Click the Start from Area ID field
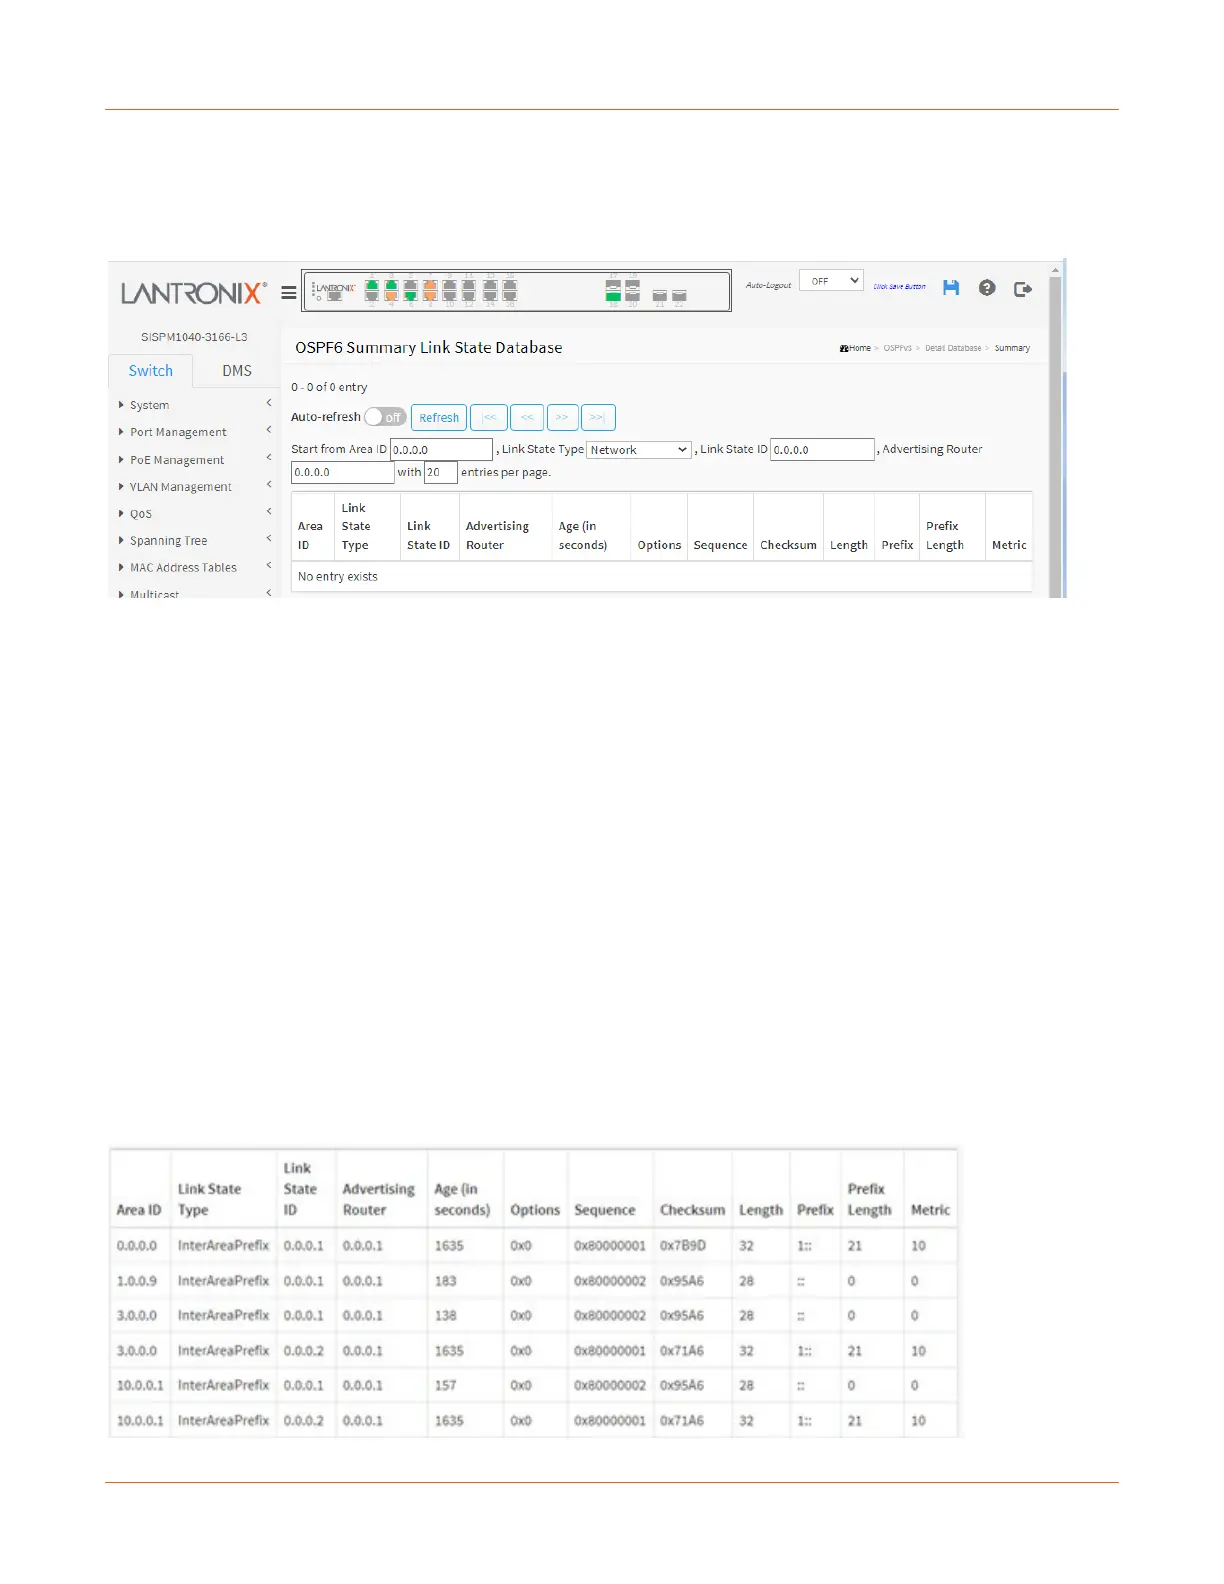 click(441, 449)
